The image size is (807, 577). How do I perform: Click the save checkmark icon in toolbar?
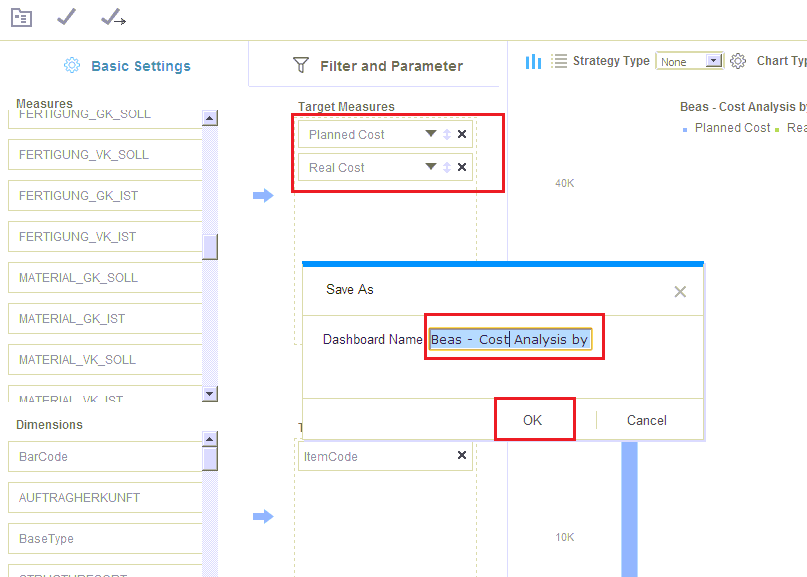pyautogui.click(x=66, y=17)
